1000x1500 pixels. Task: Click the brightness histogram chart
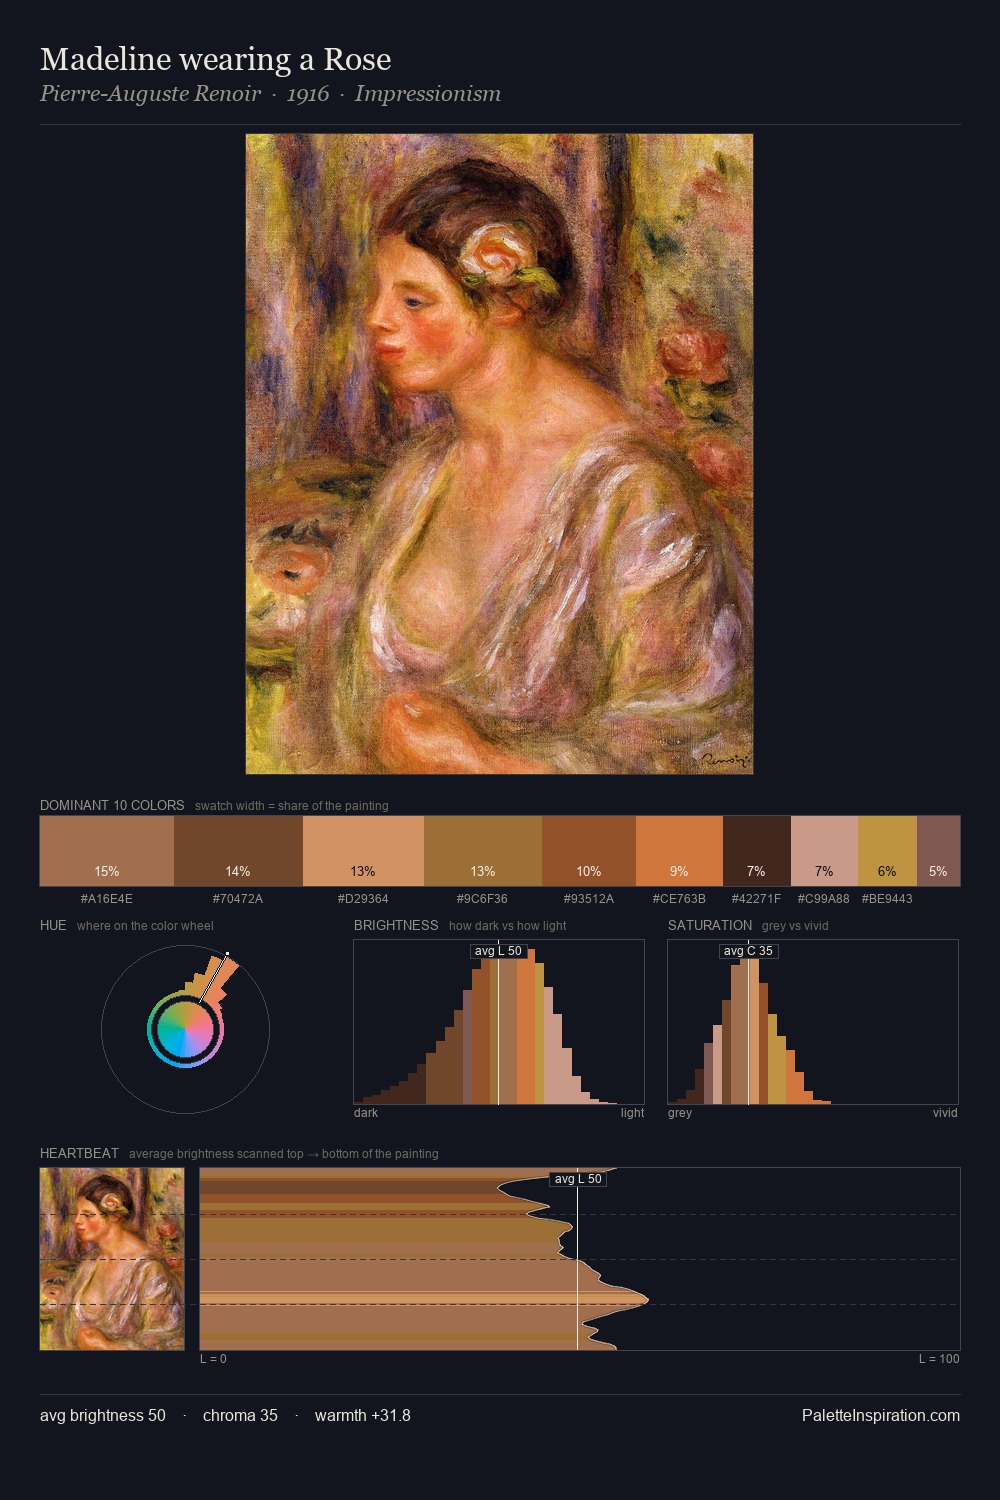(x=499, y=1022)
